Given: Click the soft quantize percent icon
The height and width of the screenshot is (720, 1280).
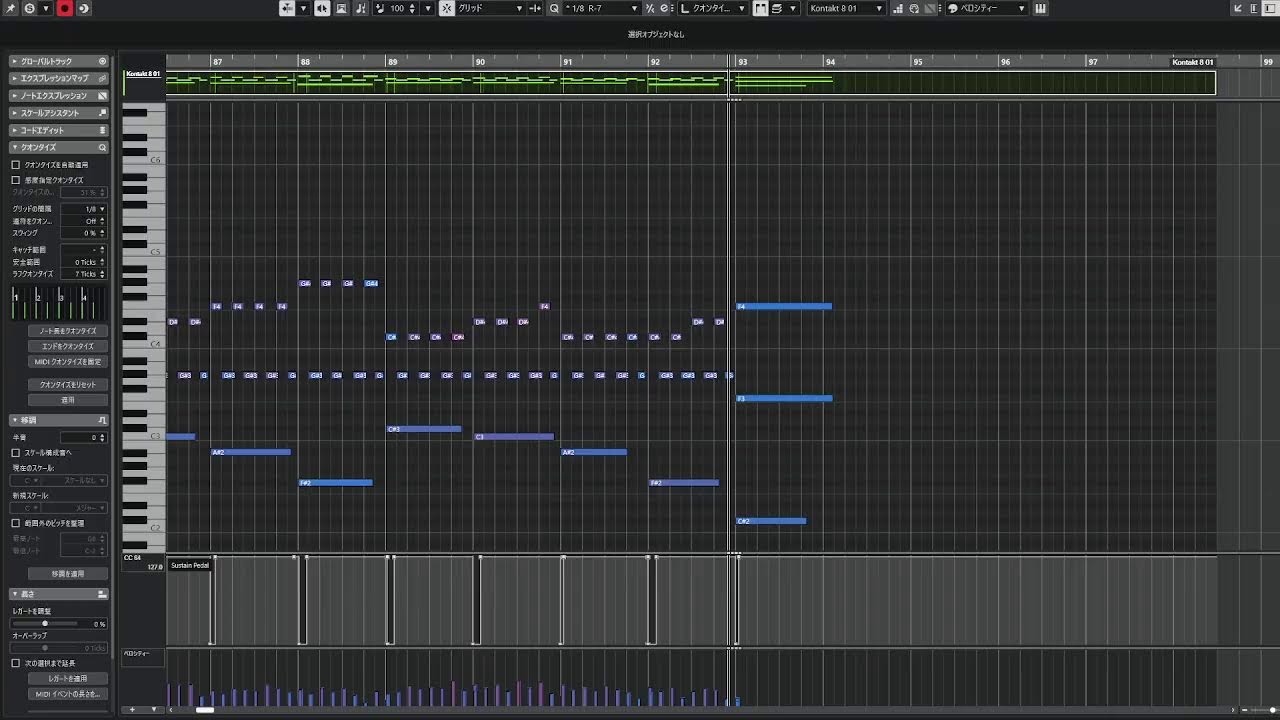Looking at the screenshot, I should point(650,8).
